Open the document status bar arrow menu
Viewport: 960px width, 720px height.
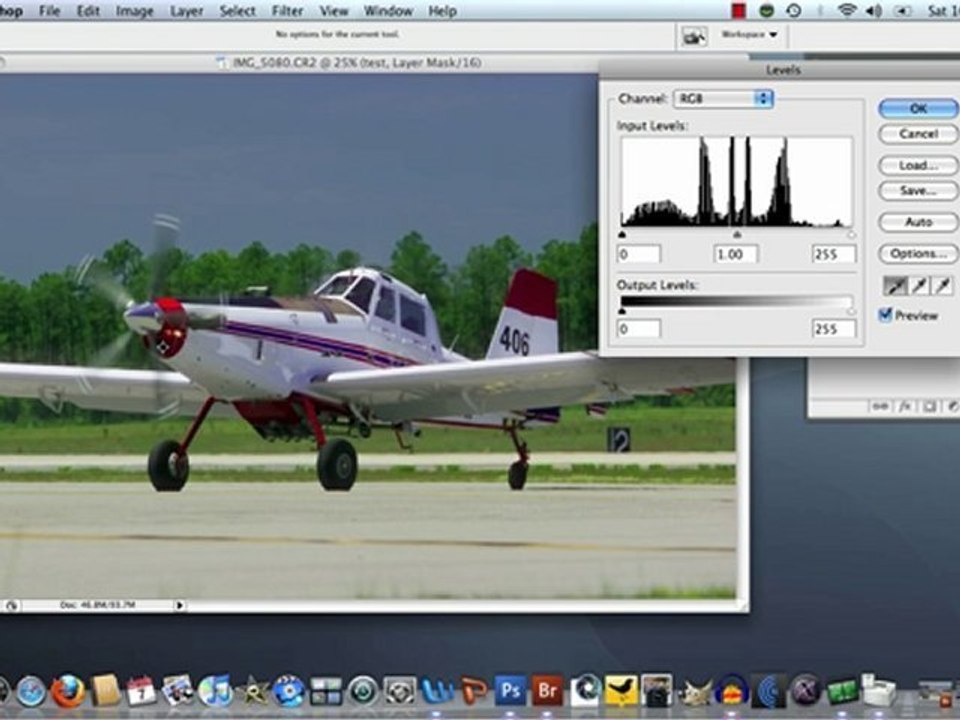pos(179,606)
